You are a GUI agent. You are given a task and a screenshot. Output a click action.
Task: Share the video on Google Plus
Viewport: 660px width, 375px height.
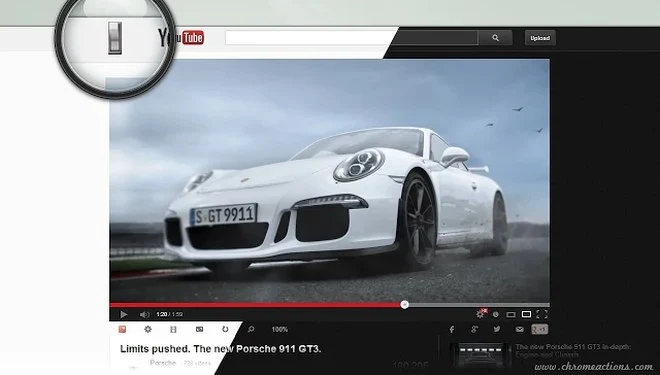point(474,330)
